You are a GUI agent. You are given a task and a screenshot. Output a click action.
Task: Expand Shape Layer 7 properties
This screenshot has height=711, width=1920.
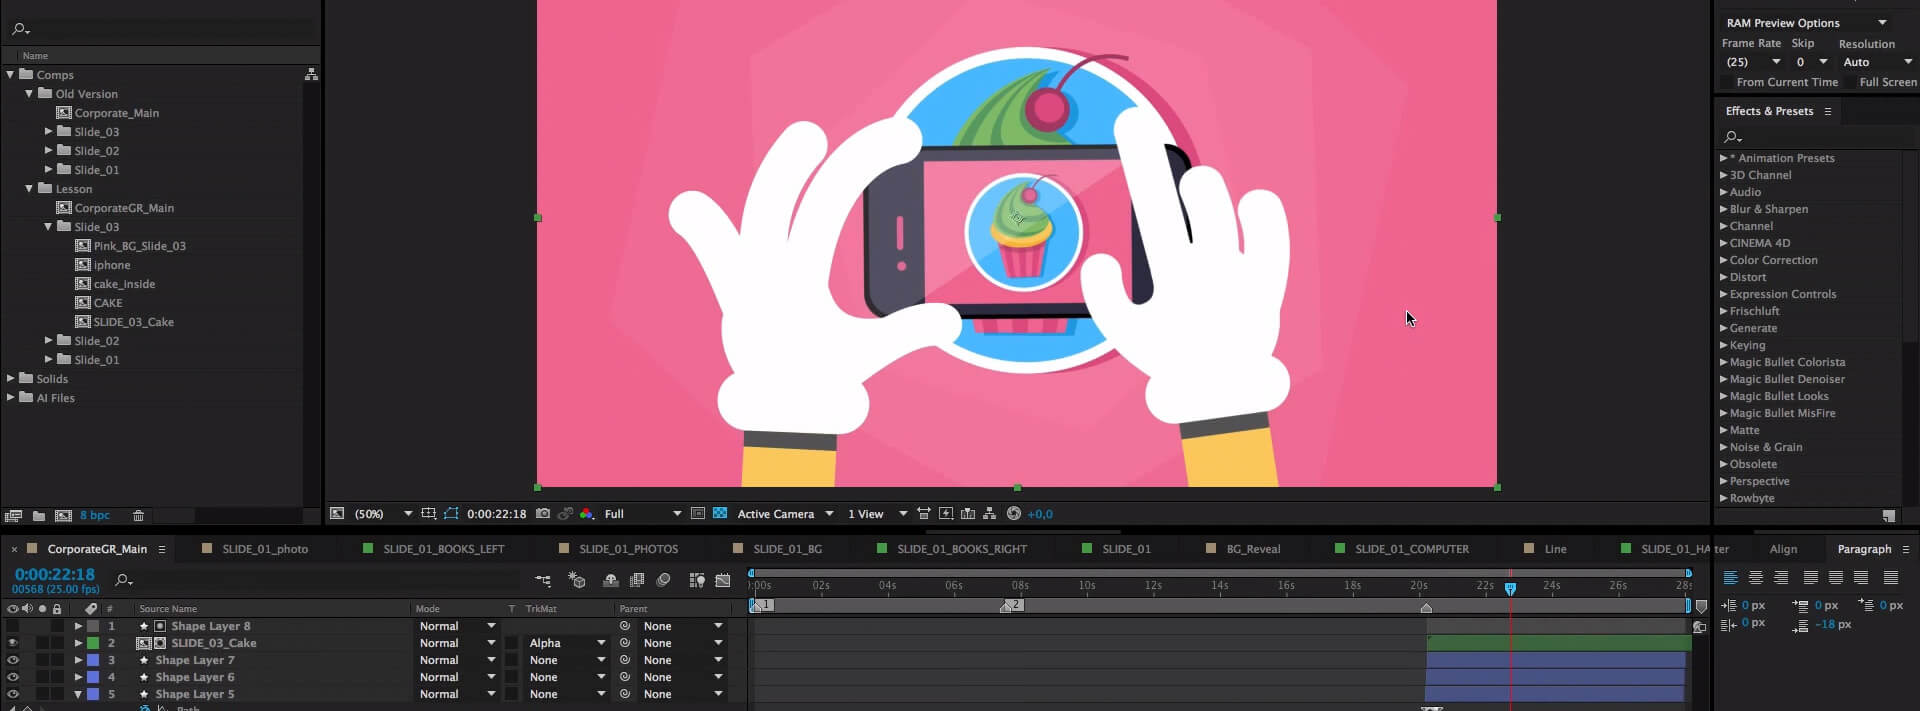pos(78,660)
